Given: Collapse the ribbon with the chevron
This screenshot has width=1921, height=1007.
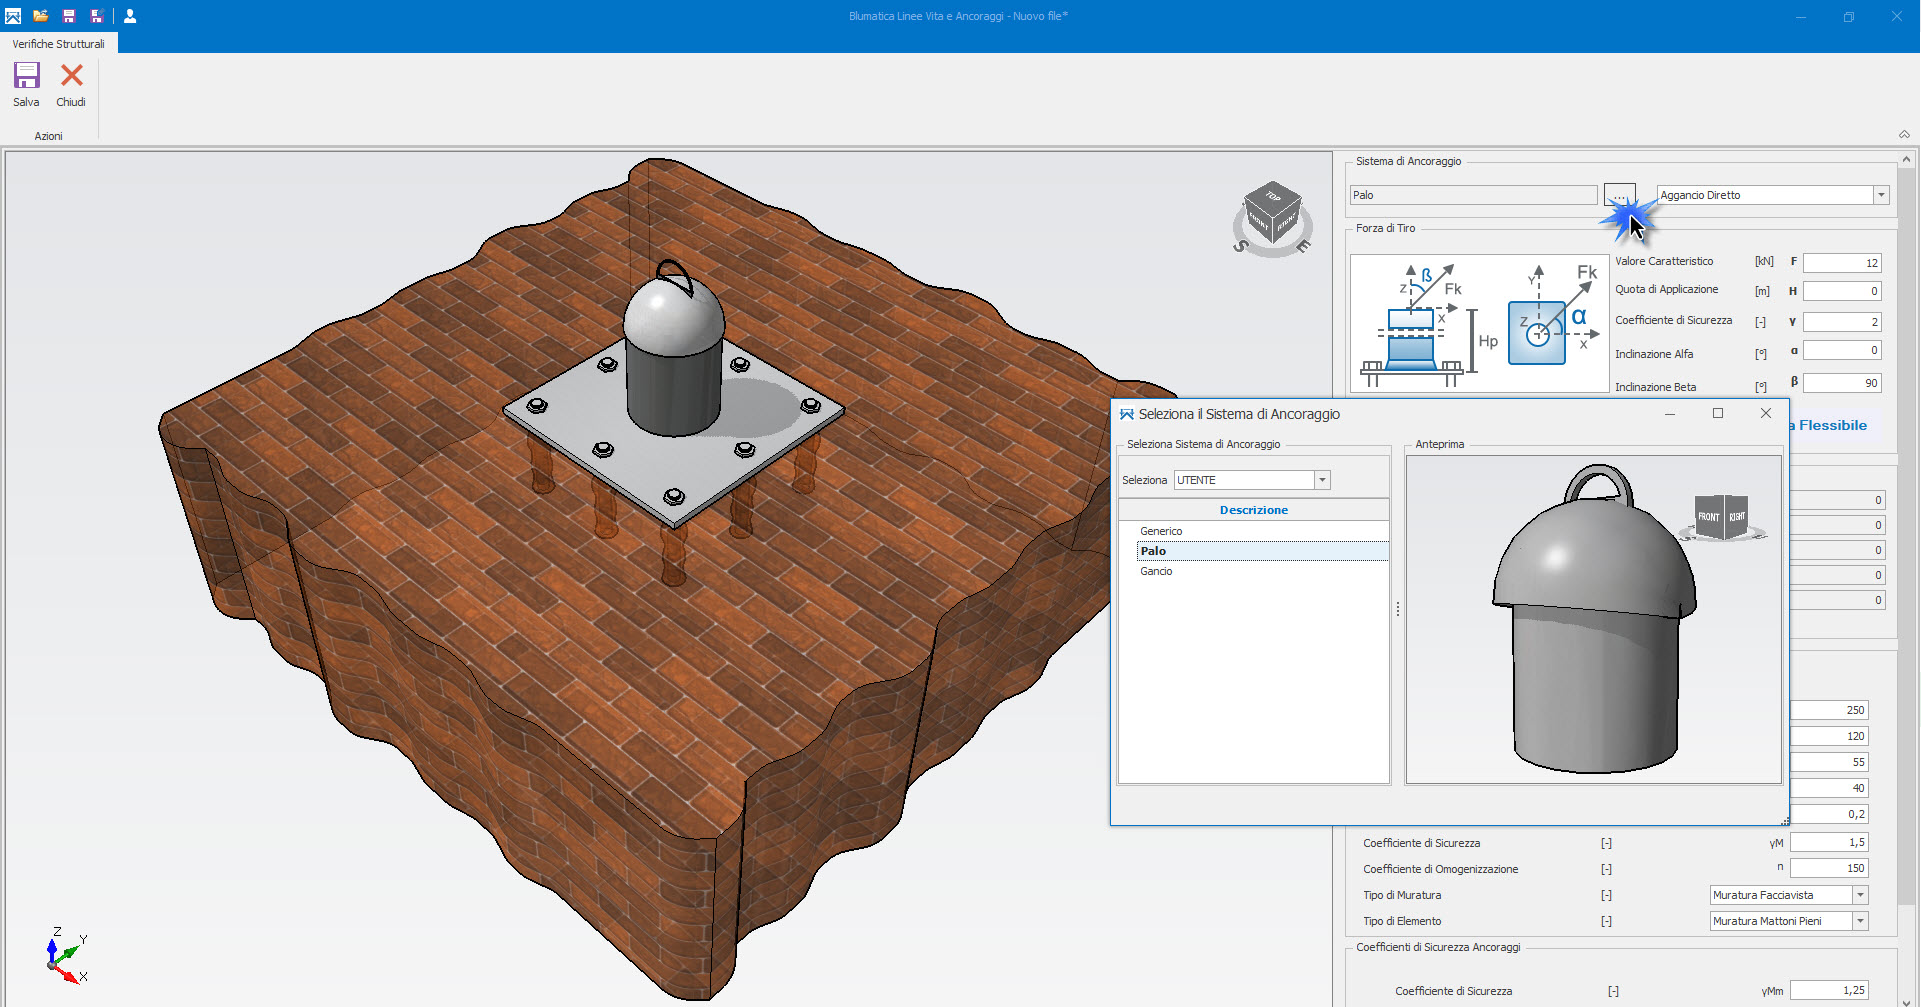Looking at the screenshot, I should 1904,135.
